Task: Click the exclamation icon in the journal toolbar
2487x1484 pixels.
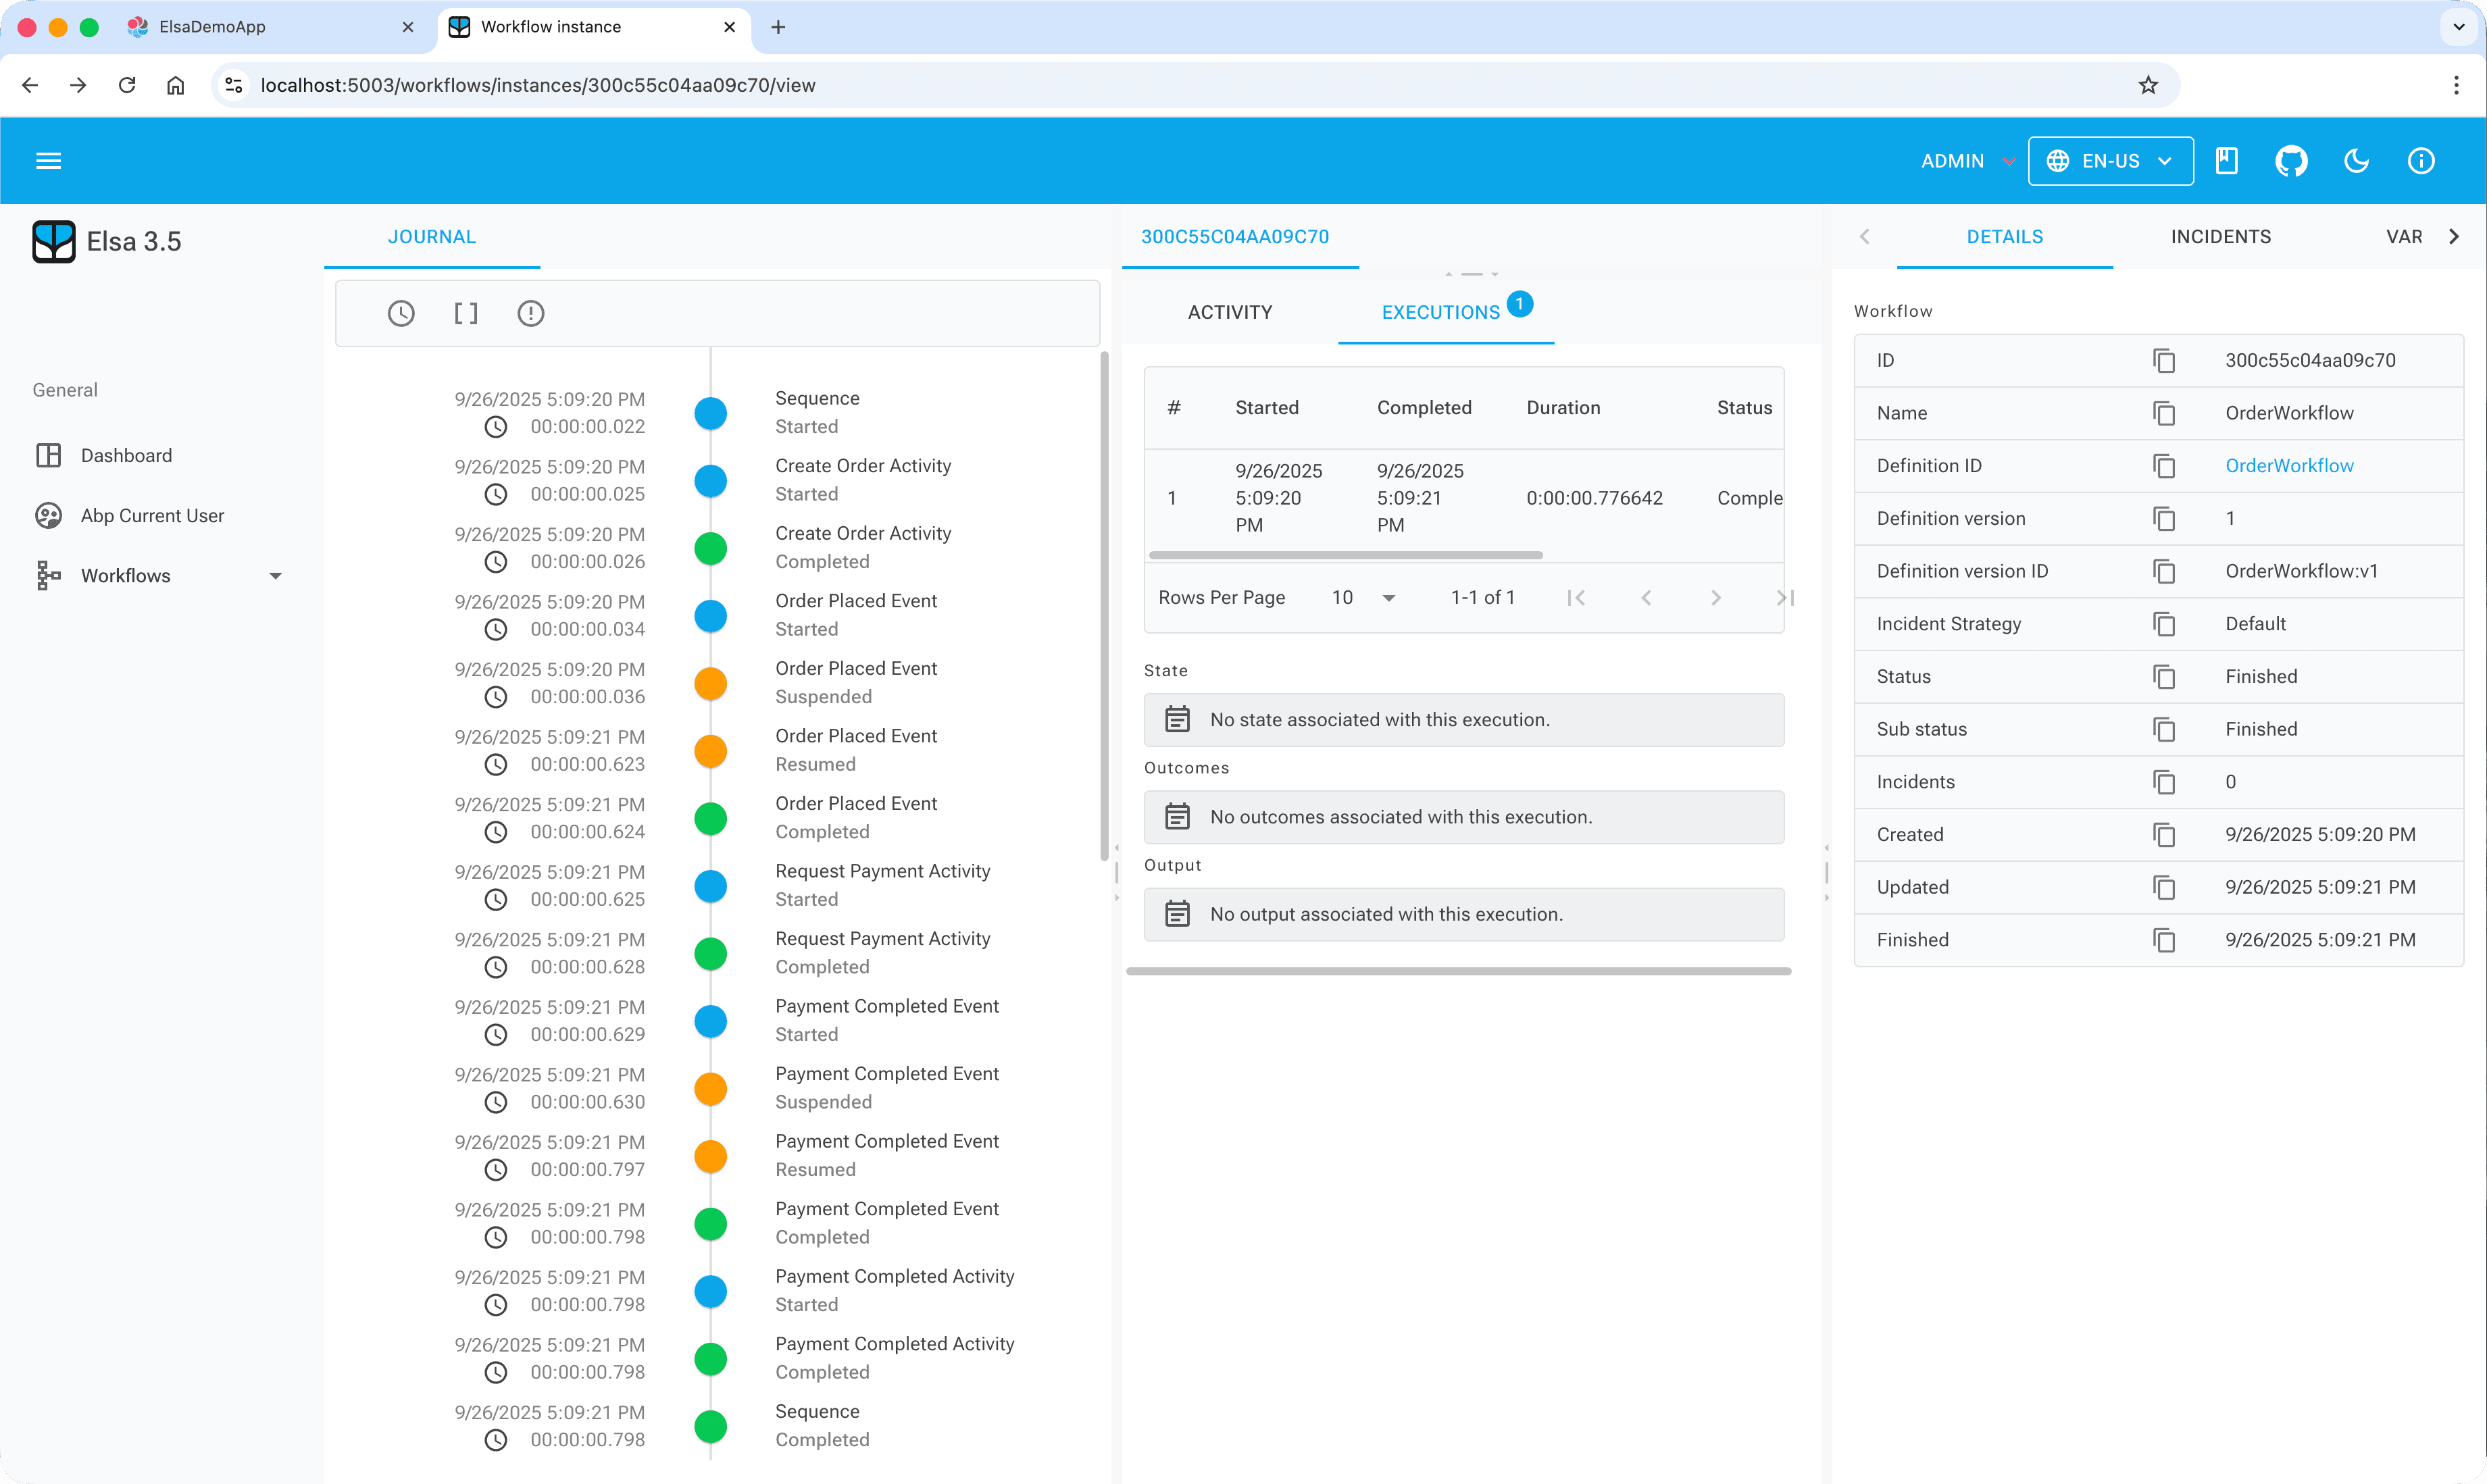Action: pyautogui.click(x=530, y=313)
